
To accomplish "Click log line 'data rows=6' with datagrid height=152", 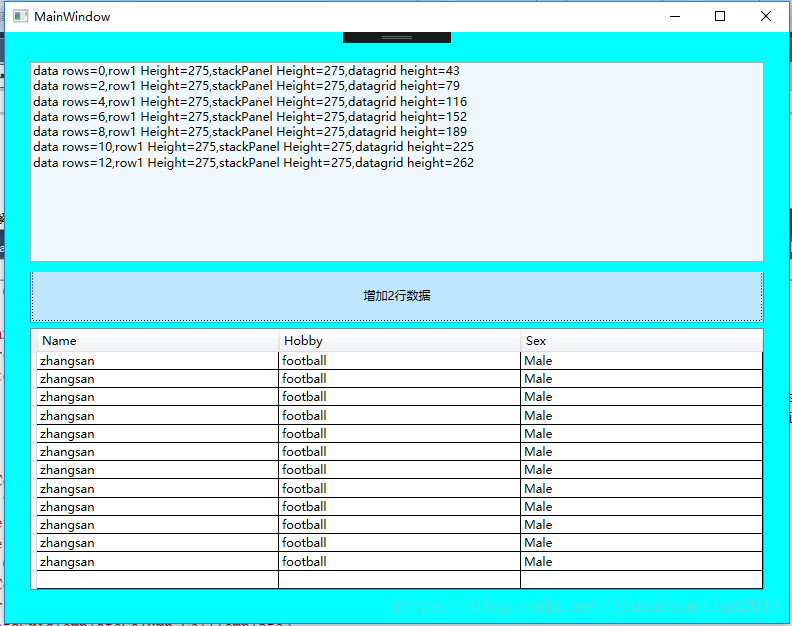I will coord(250,117).
